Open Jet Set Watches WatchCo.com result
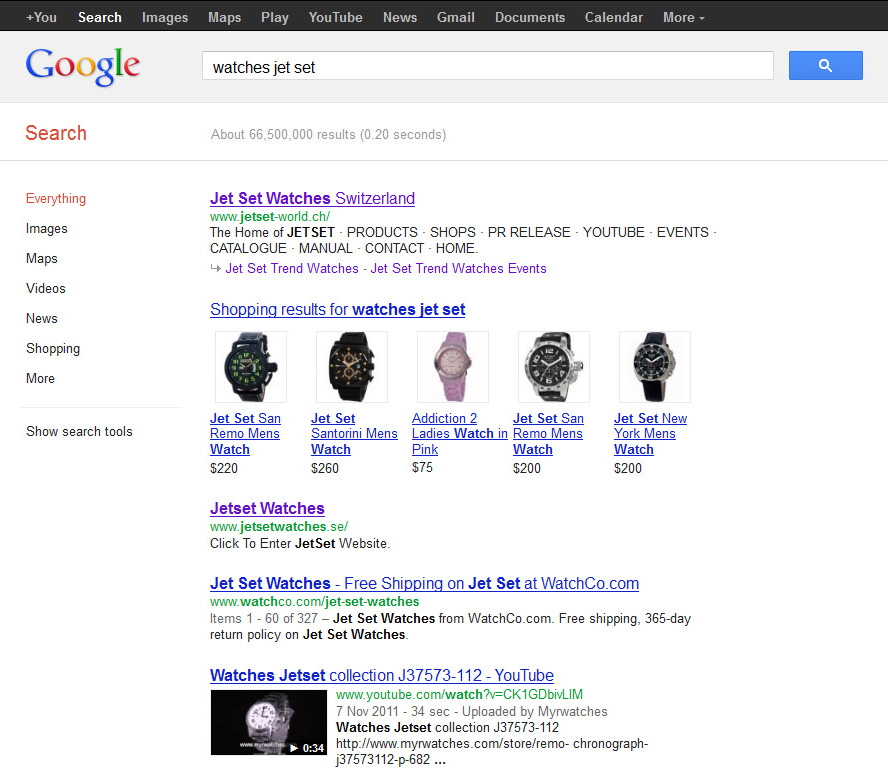The image size is (888, 768). tap(424, 583)
